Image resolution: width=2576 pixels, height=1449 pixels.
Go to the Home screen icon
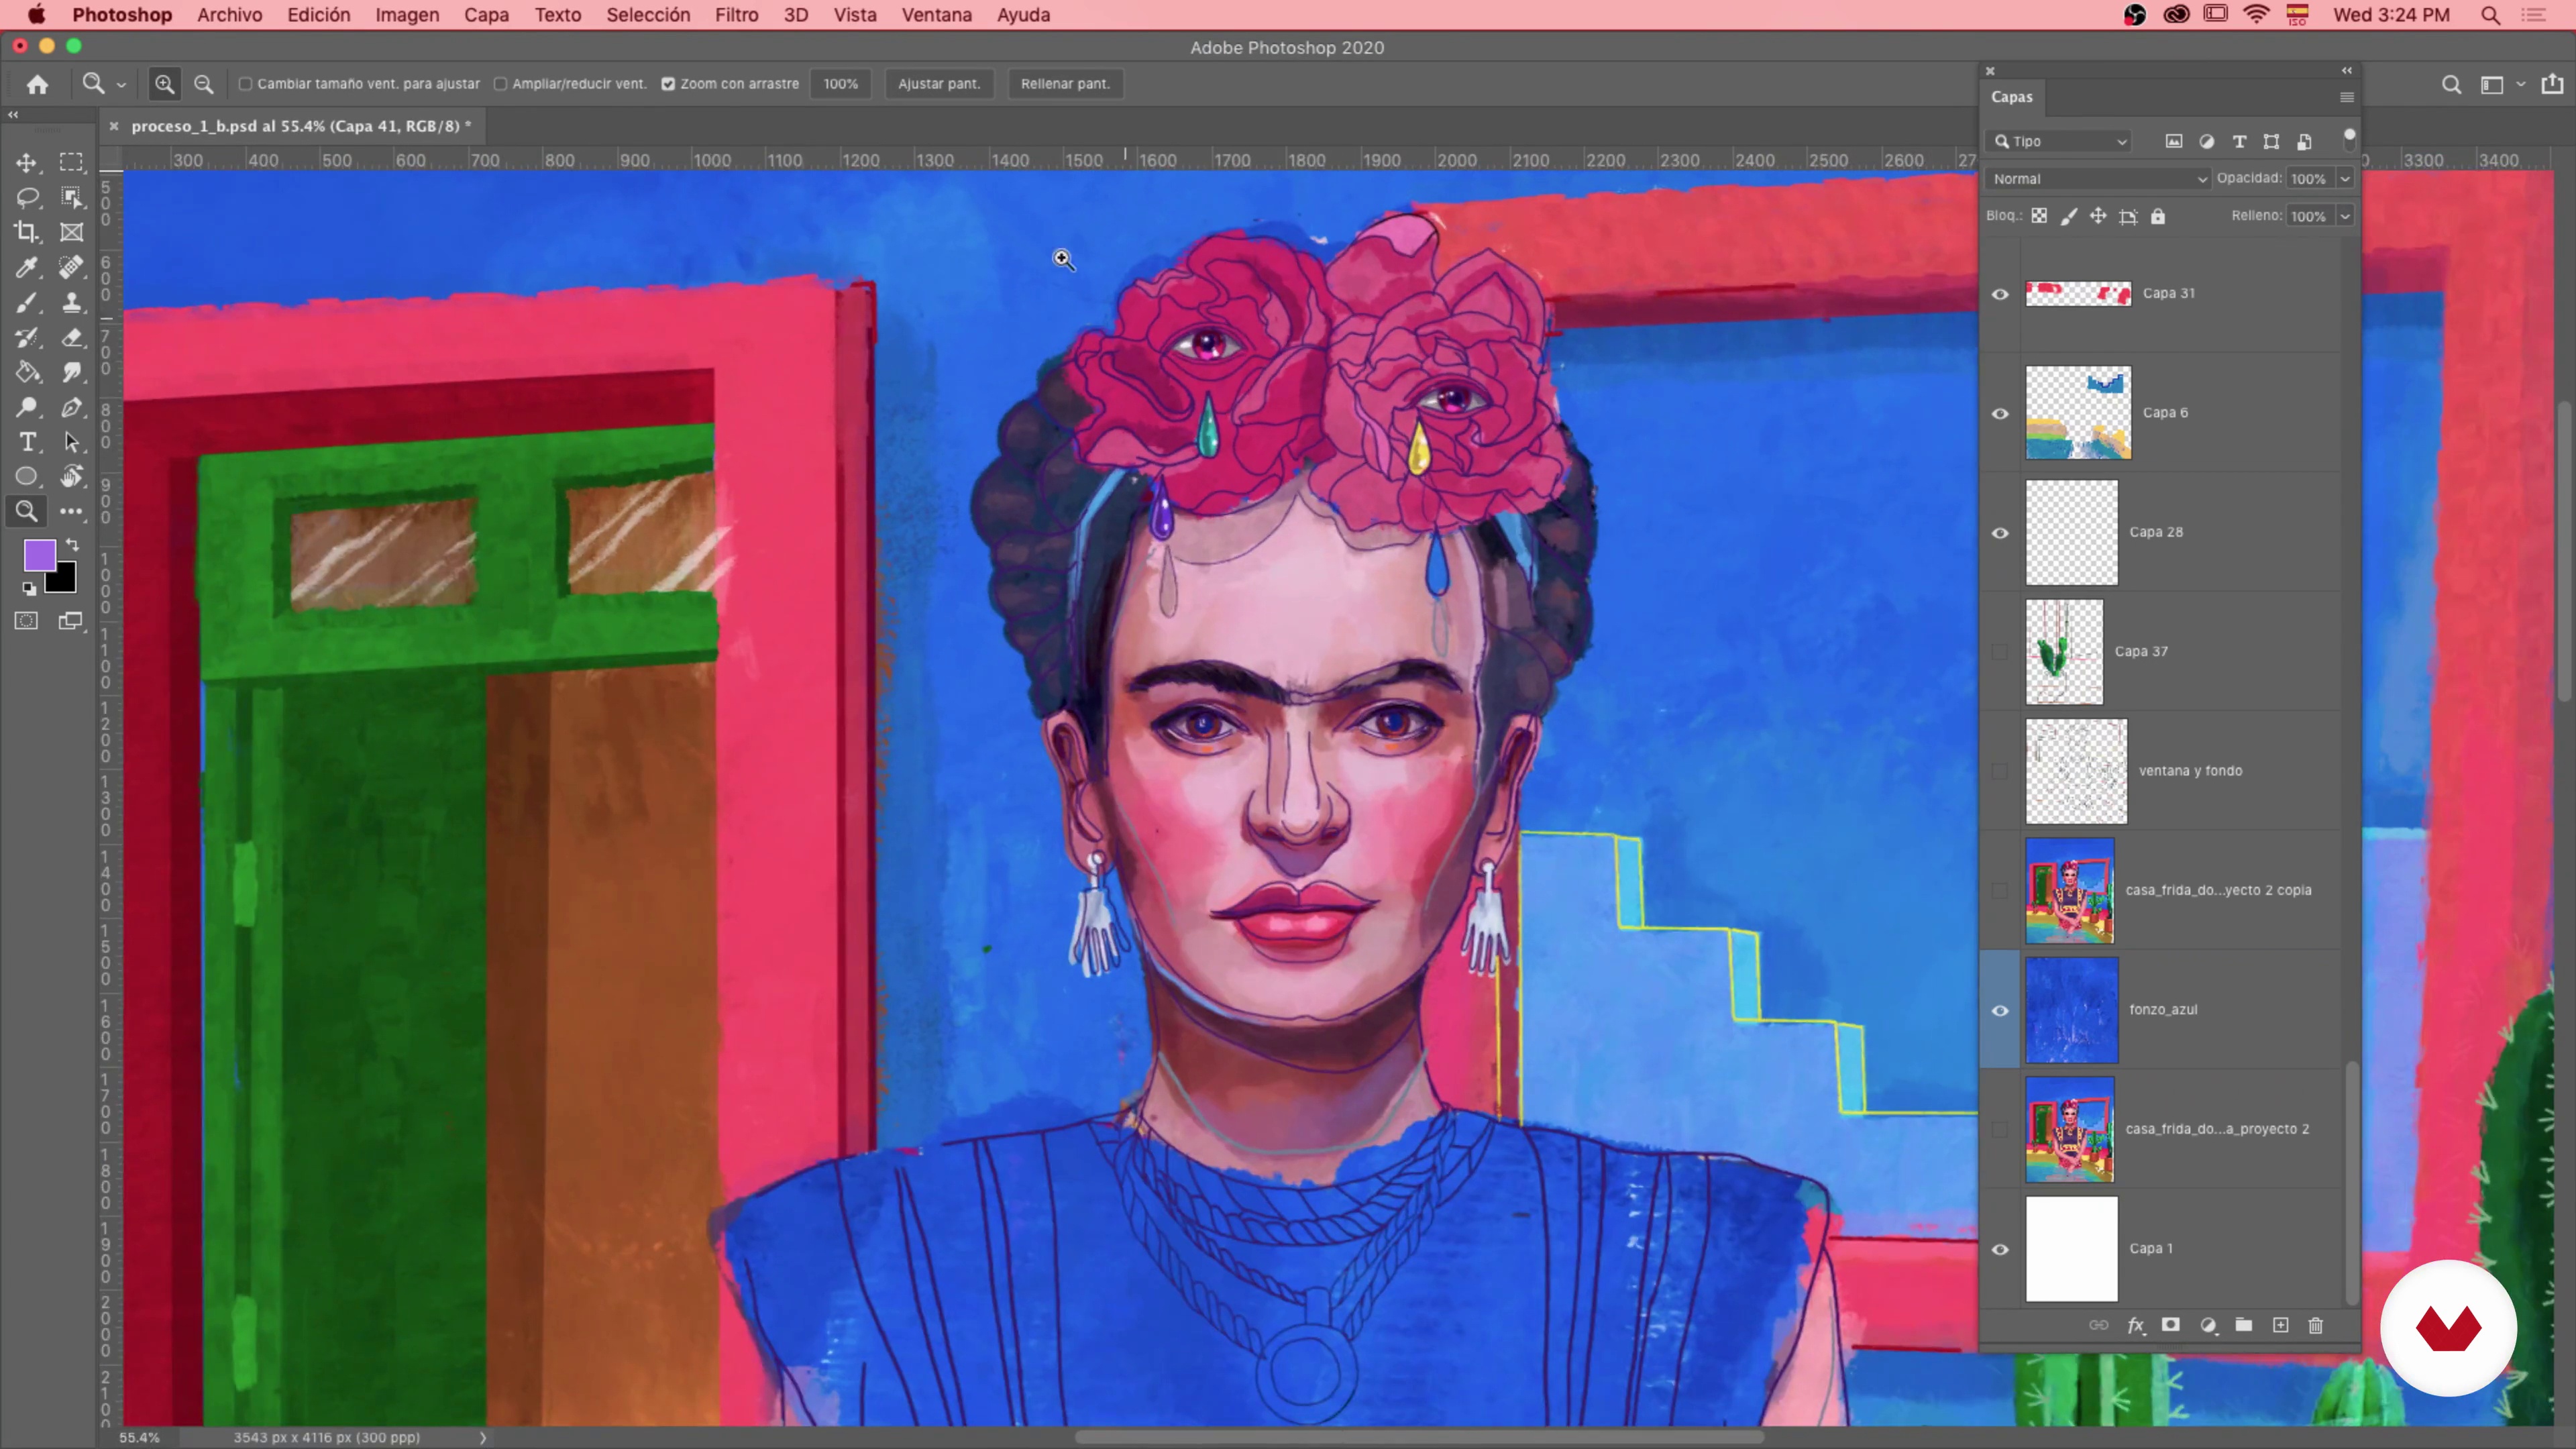[38, 84]
